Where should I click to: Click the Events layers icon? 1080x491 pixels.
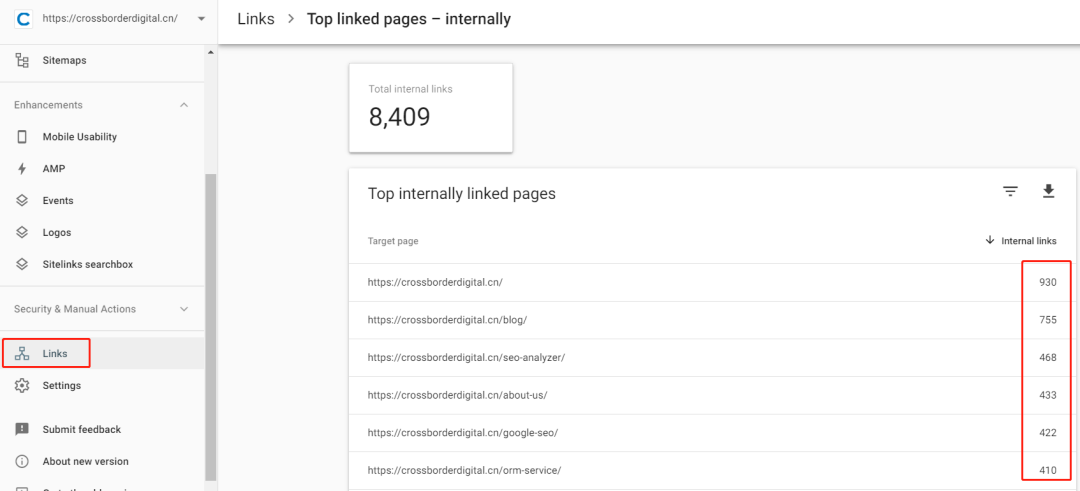(22, 201)
